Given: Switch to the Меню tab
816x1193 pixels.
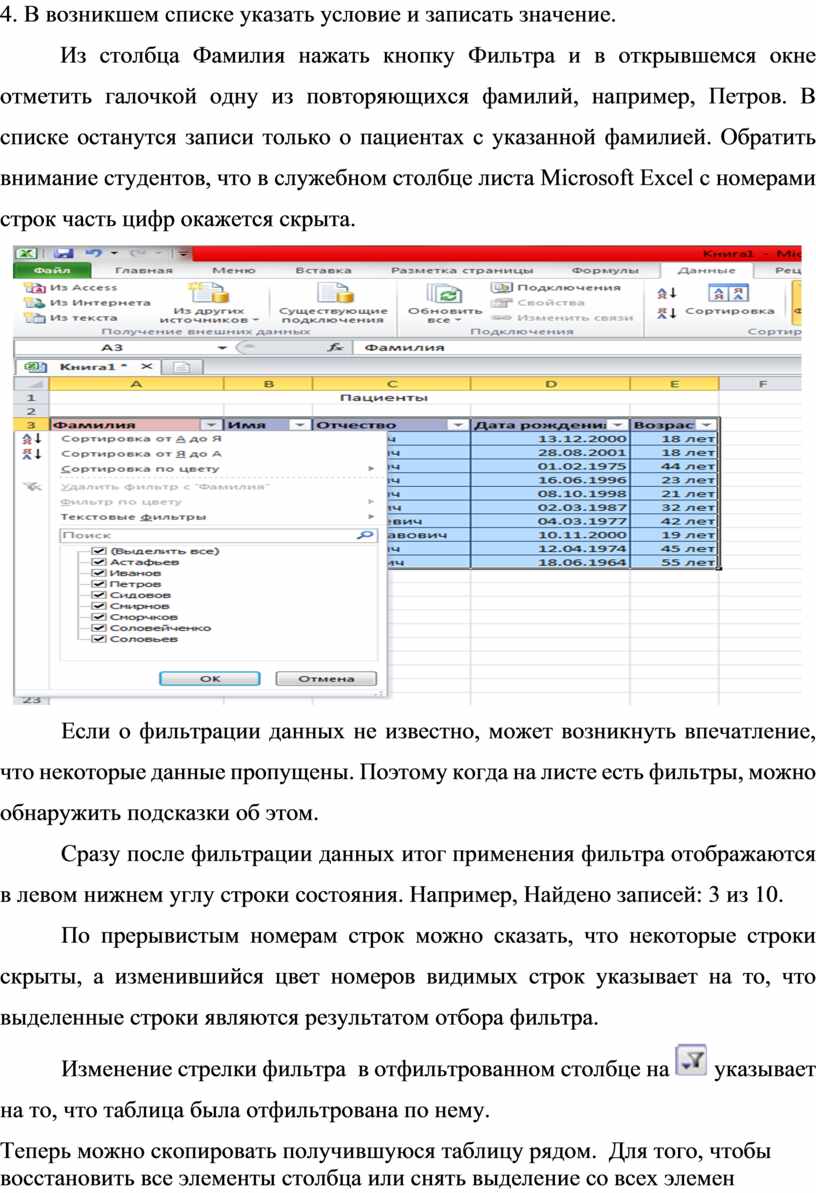Looking at the screenshot, I should coord(234,270).
